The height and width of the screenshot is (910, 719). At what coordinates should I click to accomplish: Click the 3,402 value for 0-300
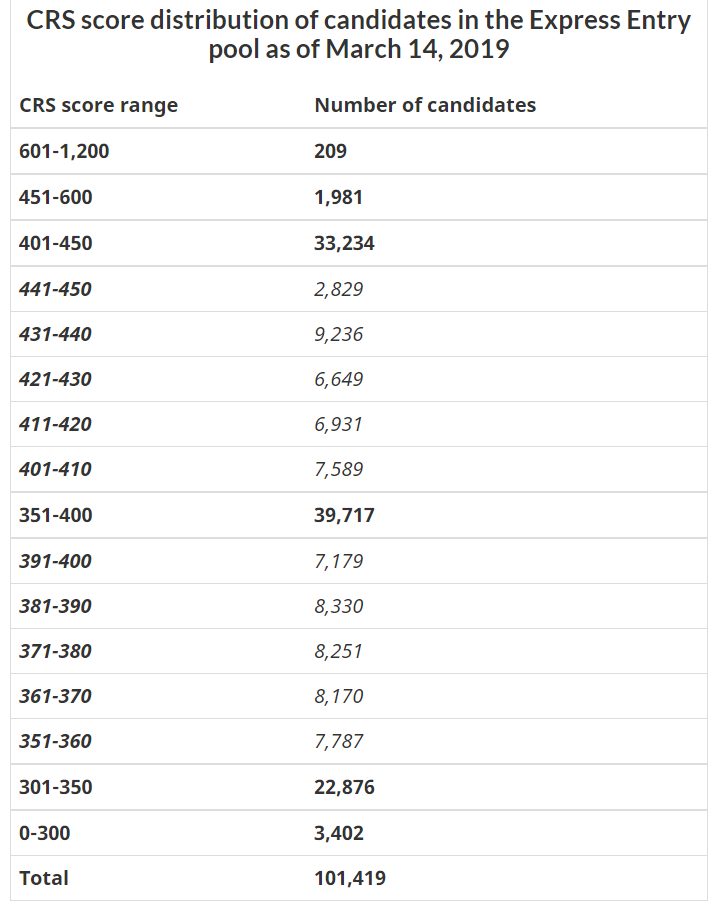338,833
